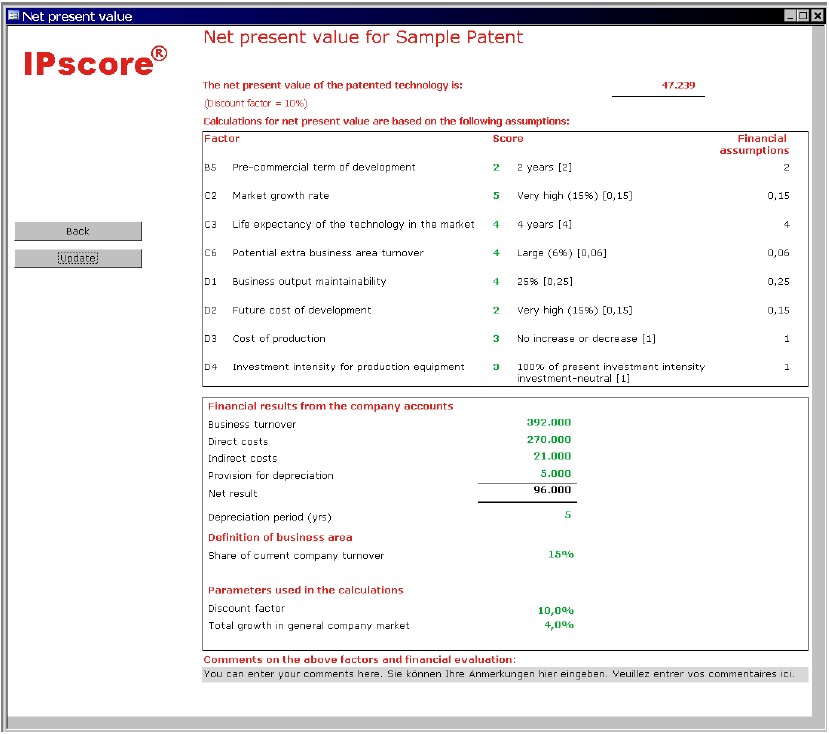
Task: Click the Total growth in general company market value
Action: (x=558, y=625)
